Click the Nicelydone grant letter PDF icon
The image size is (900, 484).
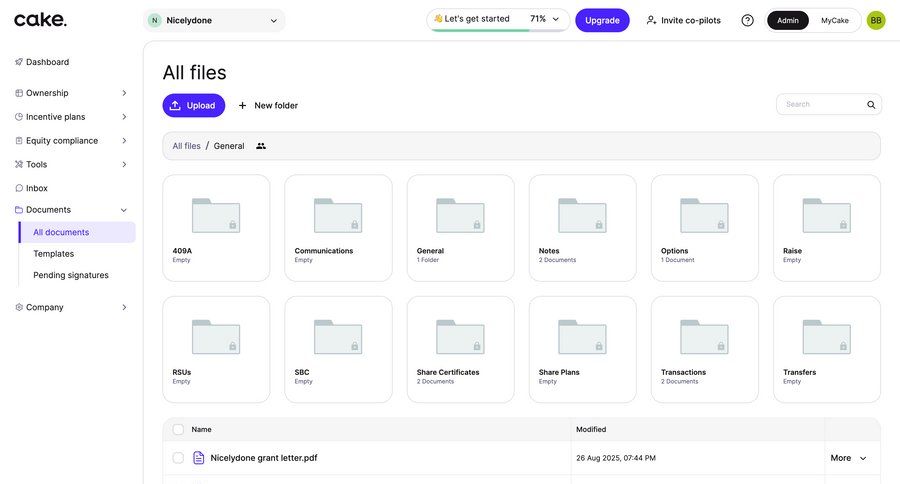[x=199, y=458]
